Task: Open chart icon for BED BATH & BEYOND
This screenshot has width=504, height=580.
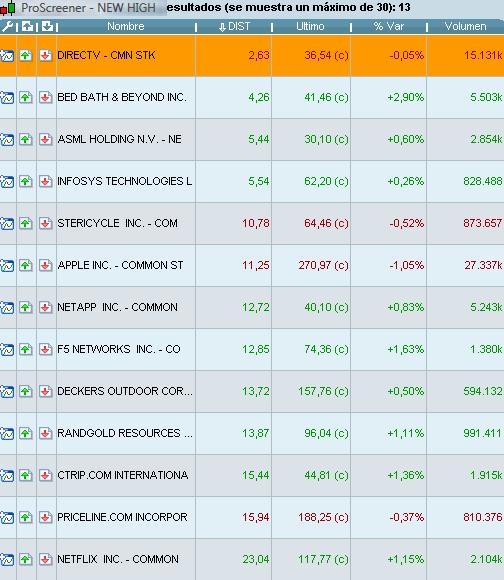Action: 7,98
